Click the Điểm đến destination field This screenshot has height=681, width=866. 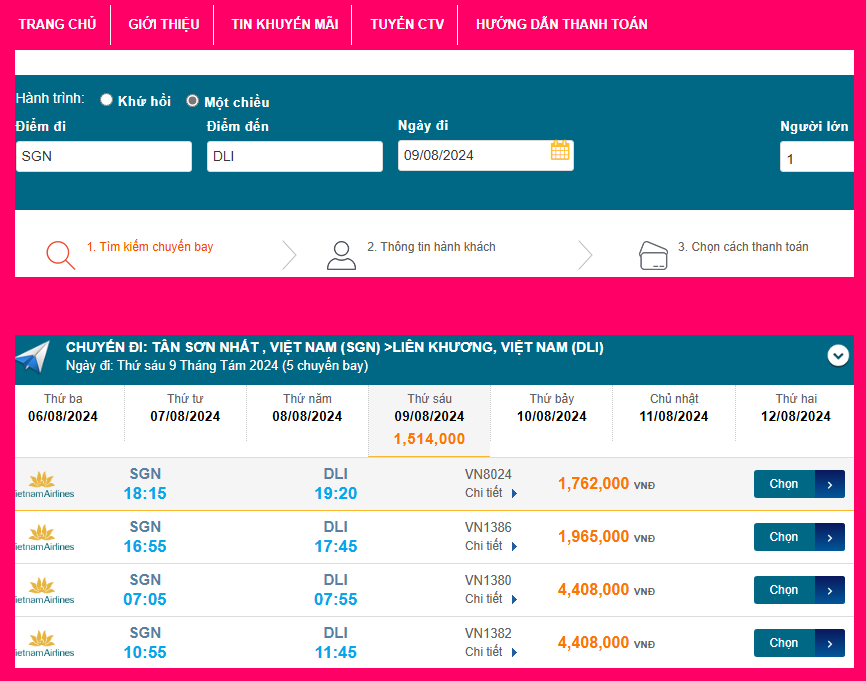tap(294, 156)
